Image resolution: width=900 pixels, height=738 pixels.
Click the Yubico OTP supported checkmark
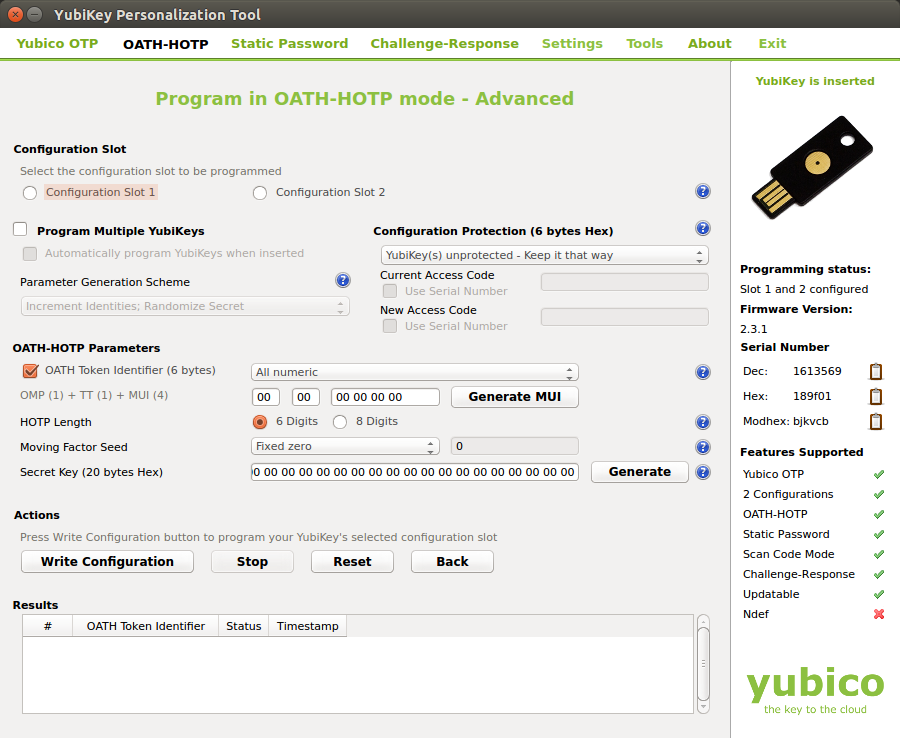(879, 475)
